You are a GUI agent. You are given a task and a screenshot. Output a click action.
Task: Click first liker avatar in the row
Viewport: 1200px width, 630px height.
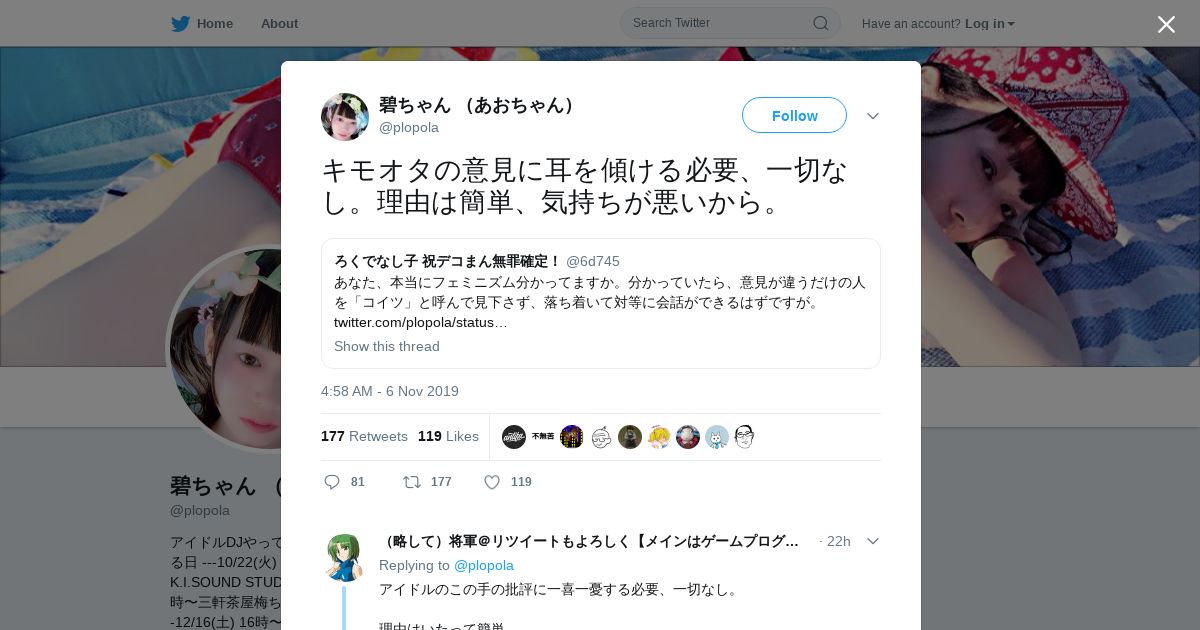pos(514,437)
